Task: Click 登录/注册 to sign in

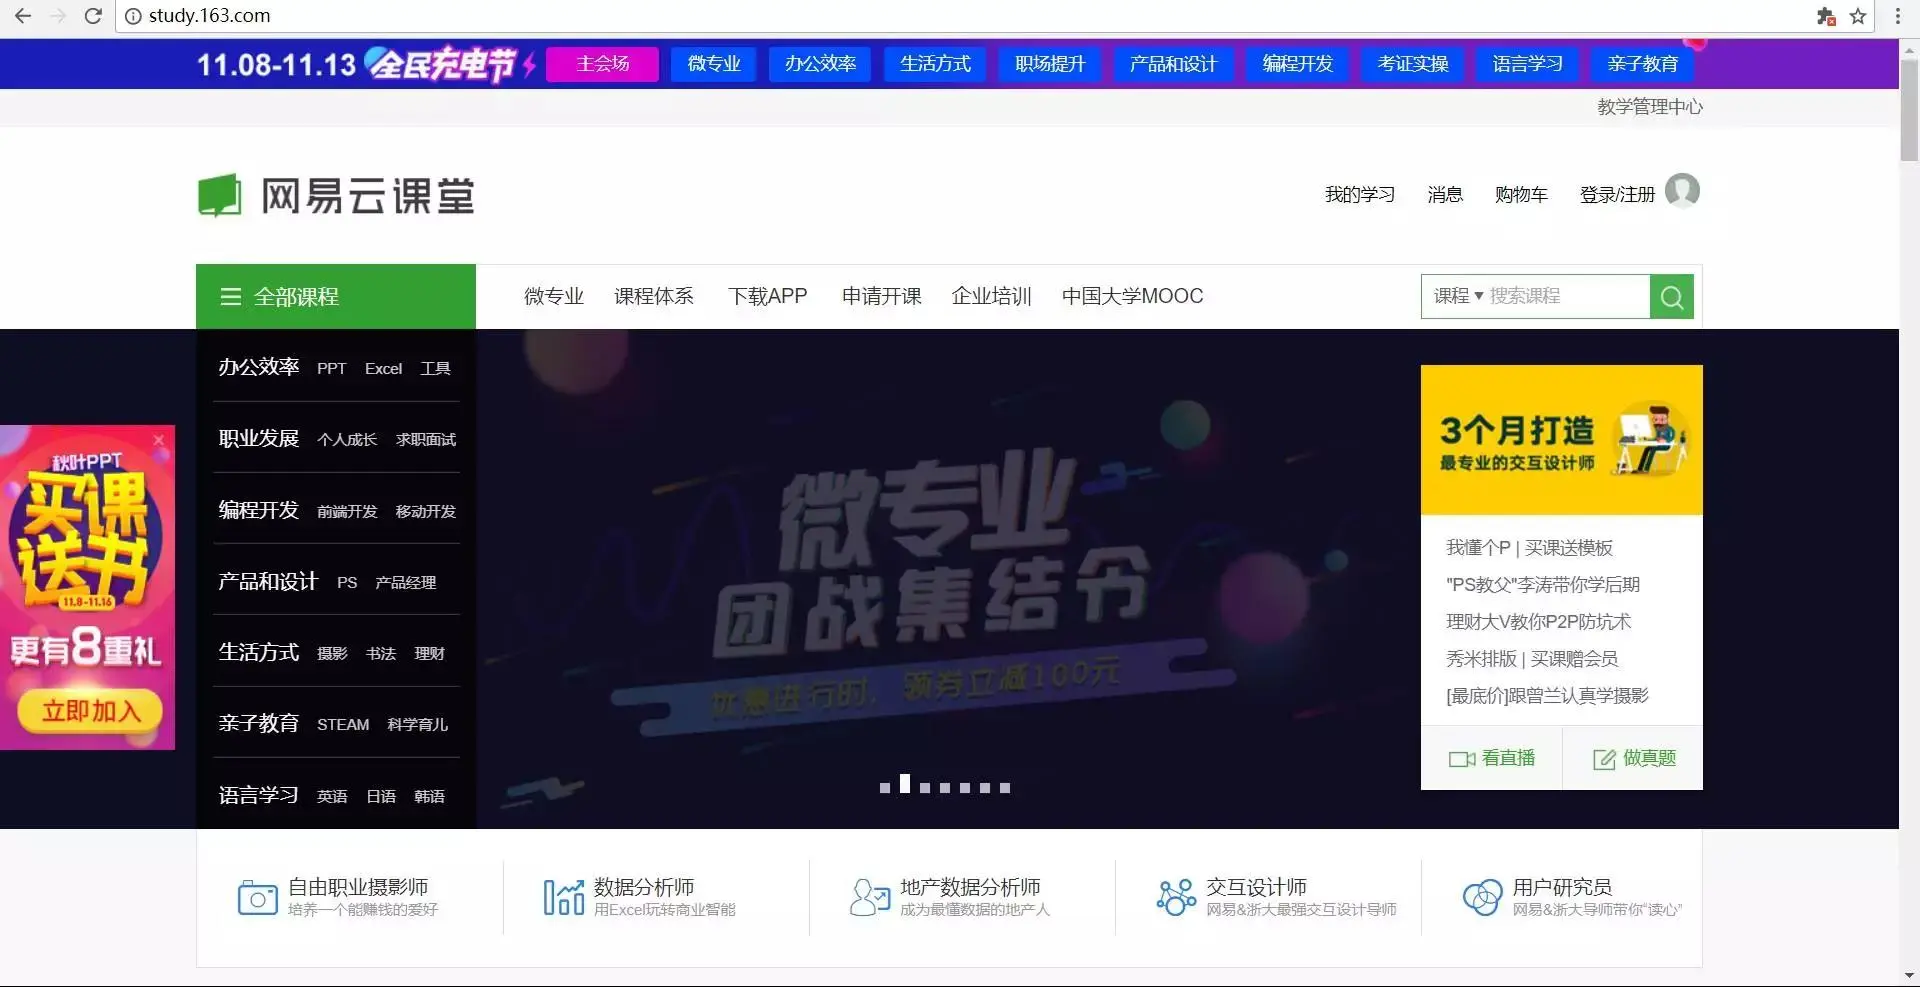Action: tap(1617, 195)
